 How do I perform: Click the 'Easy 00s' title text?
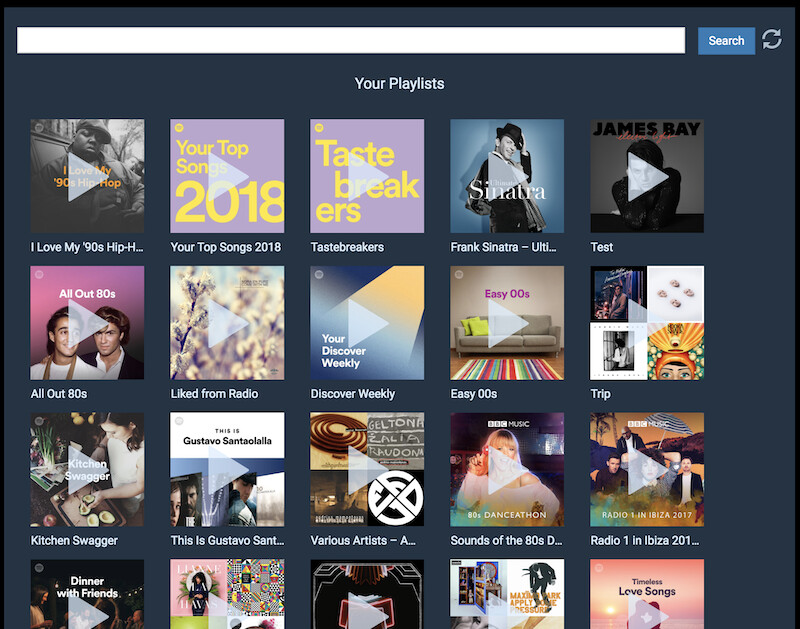click(x=473, y=394)
